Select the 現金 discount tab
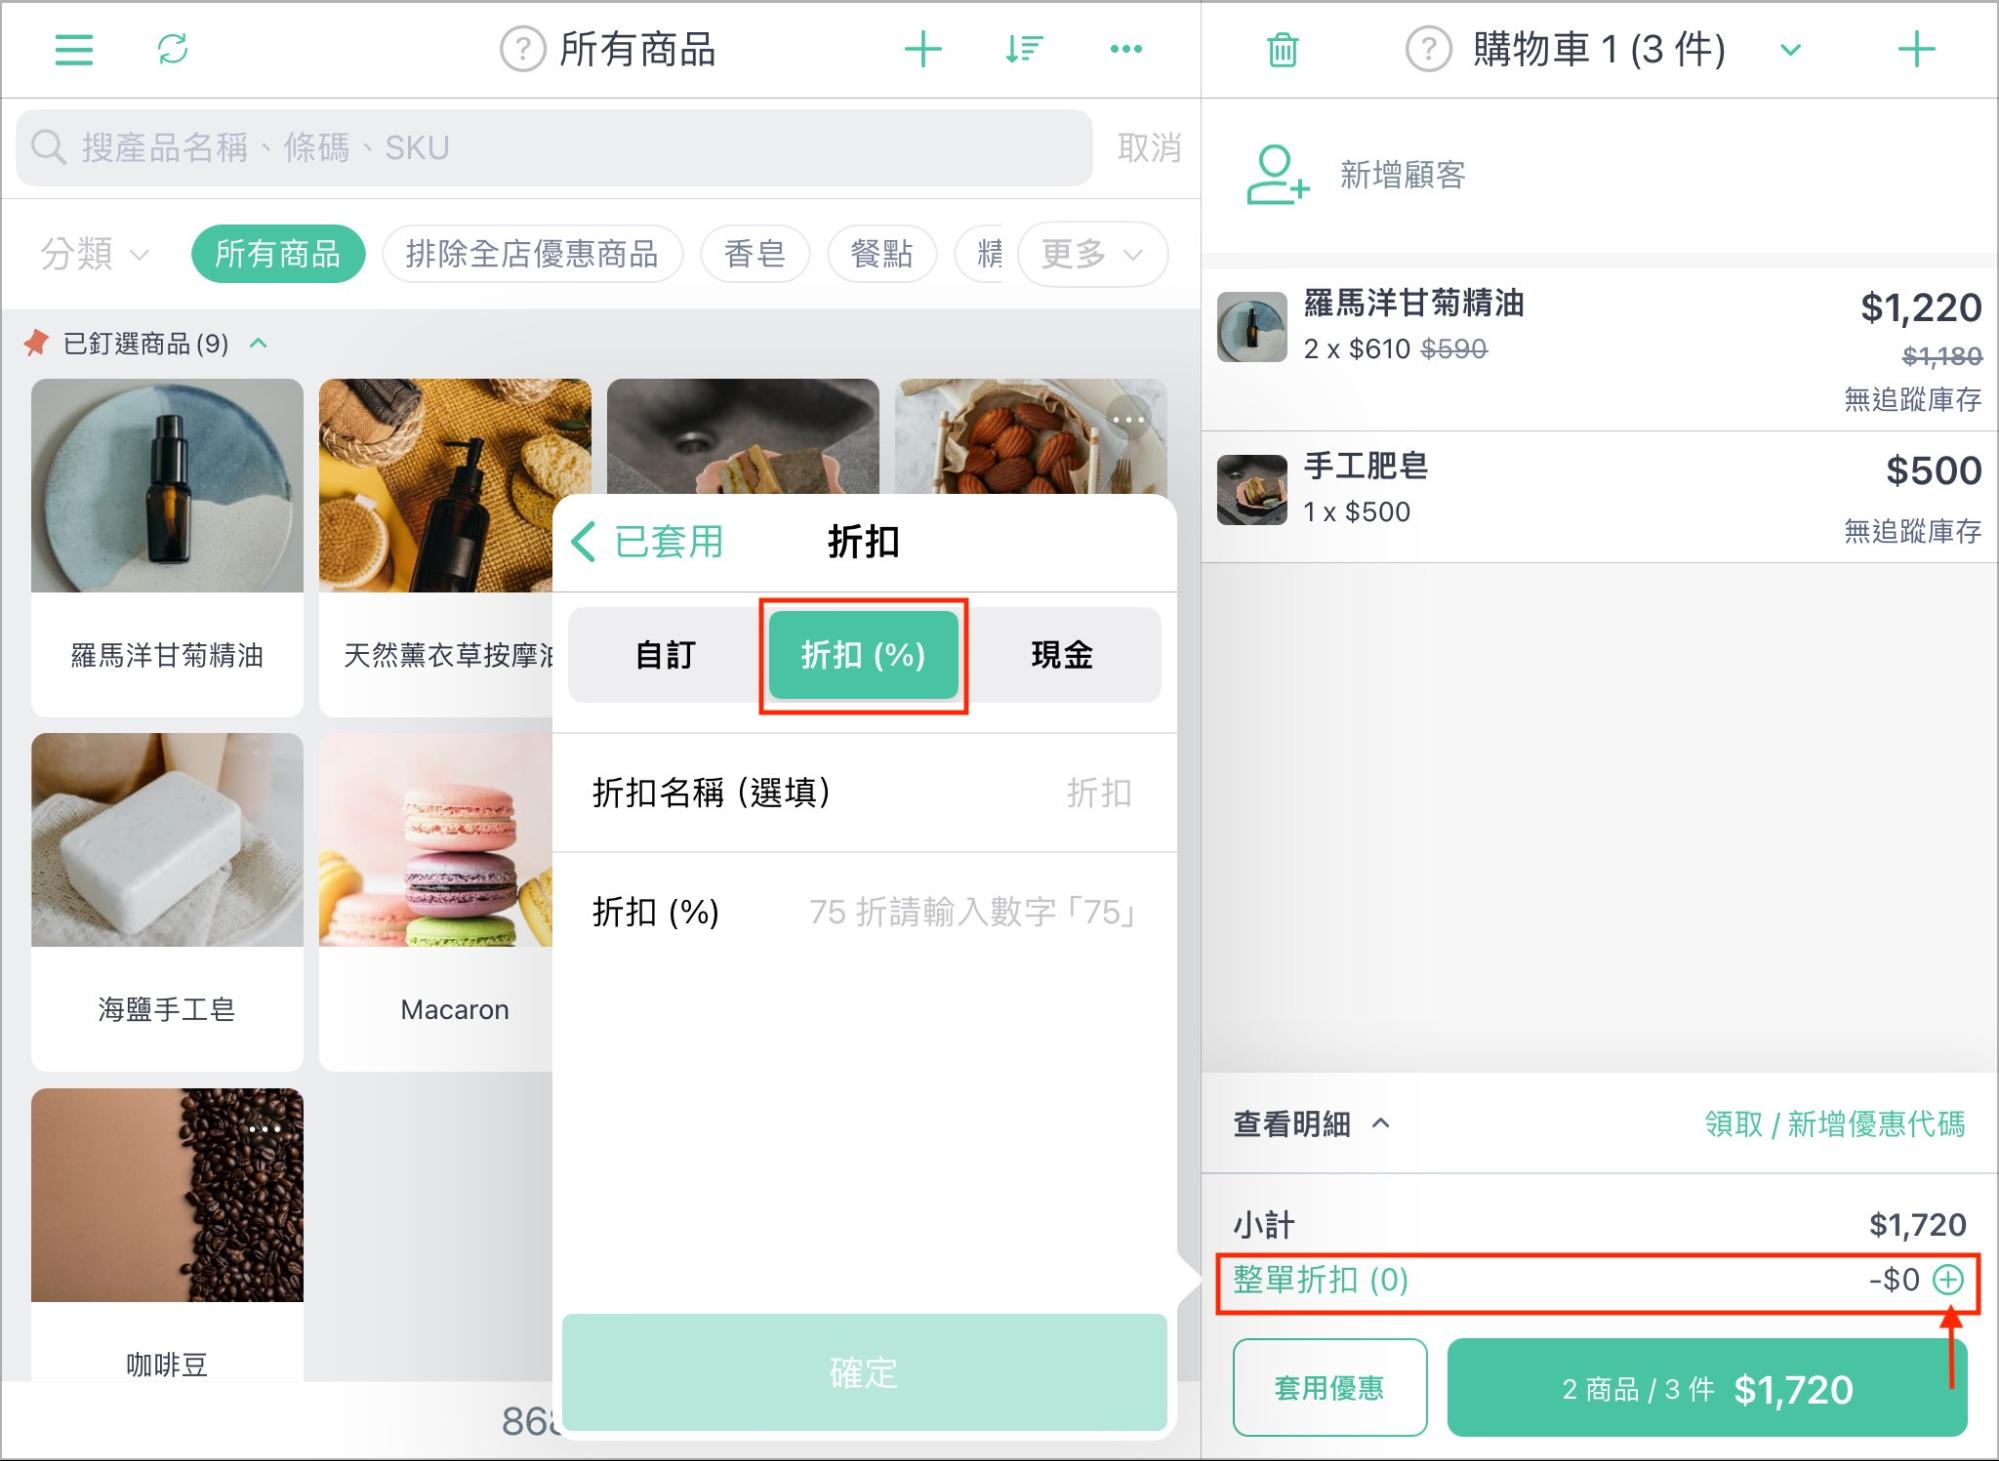 pos(1062,655)
